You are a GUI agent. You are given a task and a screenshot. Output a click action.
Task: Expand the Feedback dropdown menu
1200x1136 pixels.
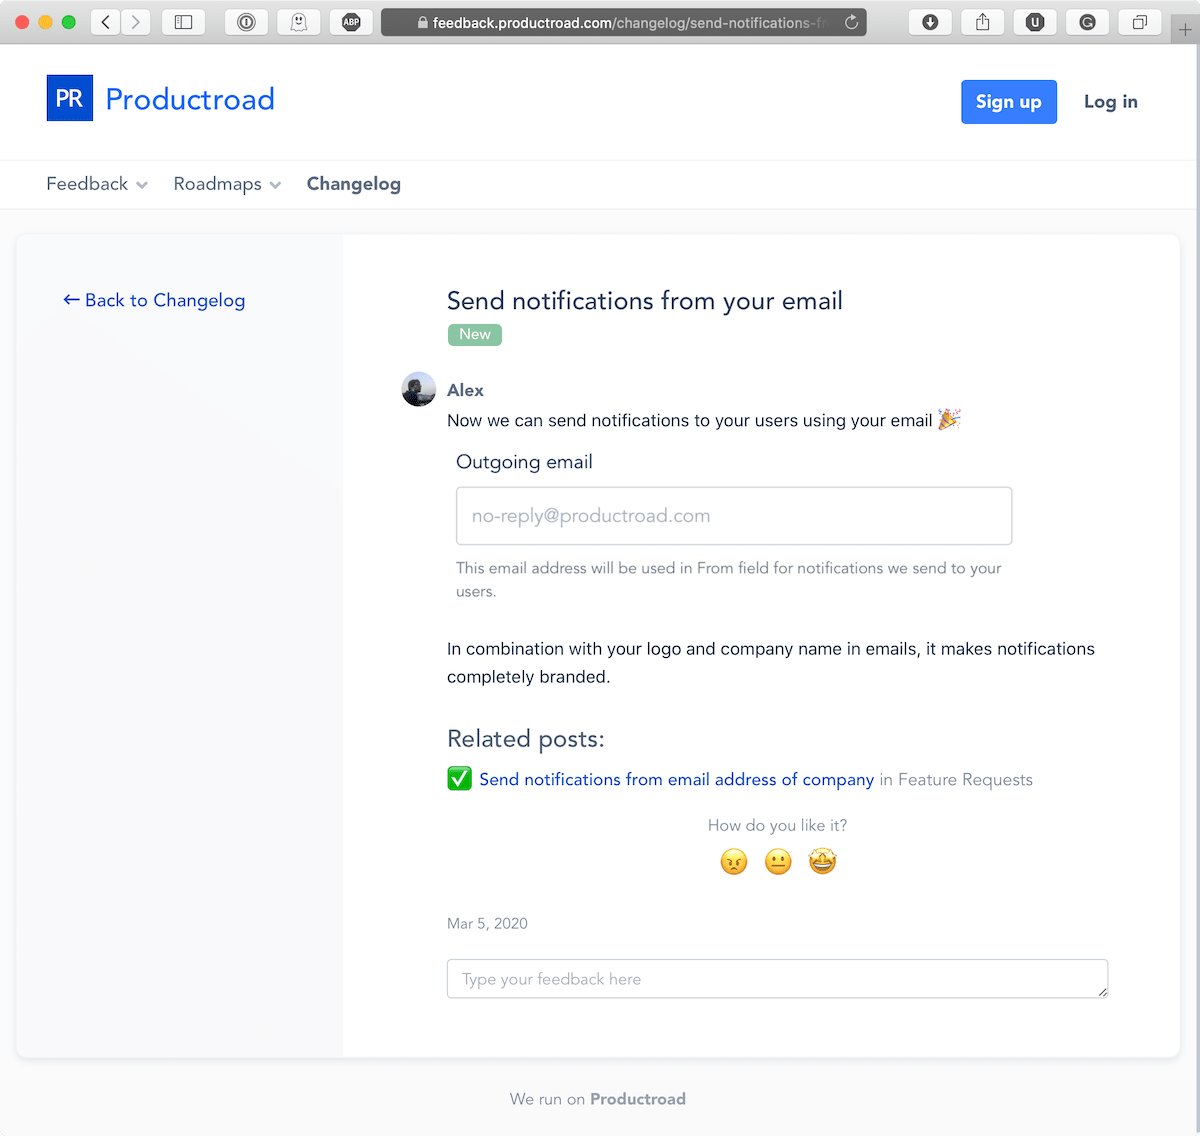point(97,184)
